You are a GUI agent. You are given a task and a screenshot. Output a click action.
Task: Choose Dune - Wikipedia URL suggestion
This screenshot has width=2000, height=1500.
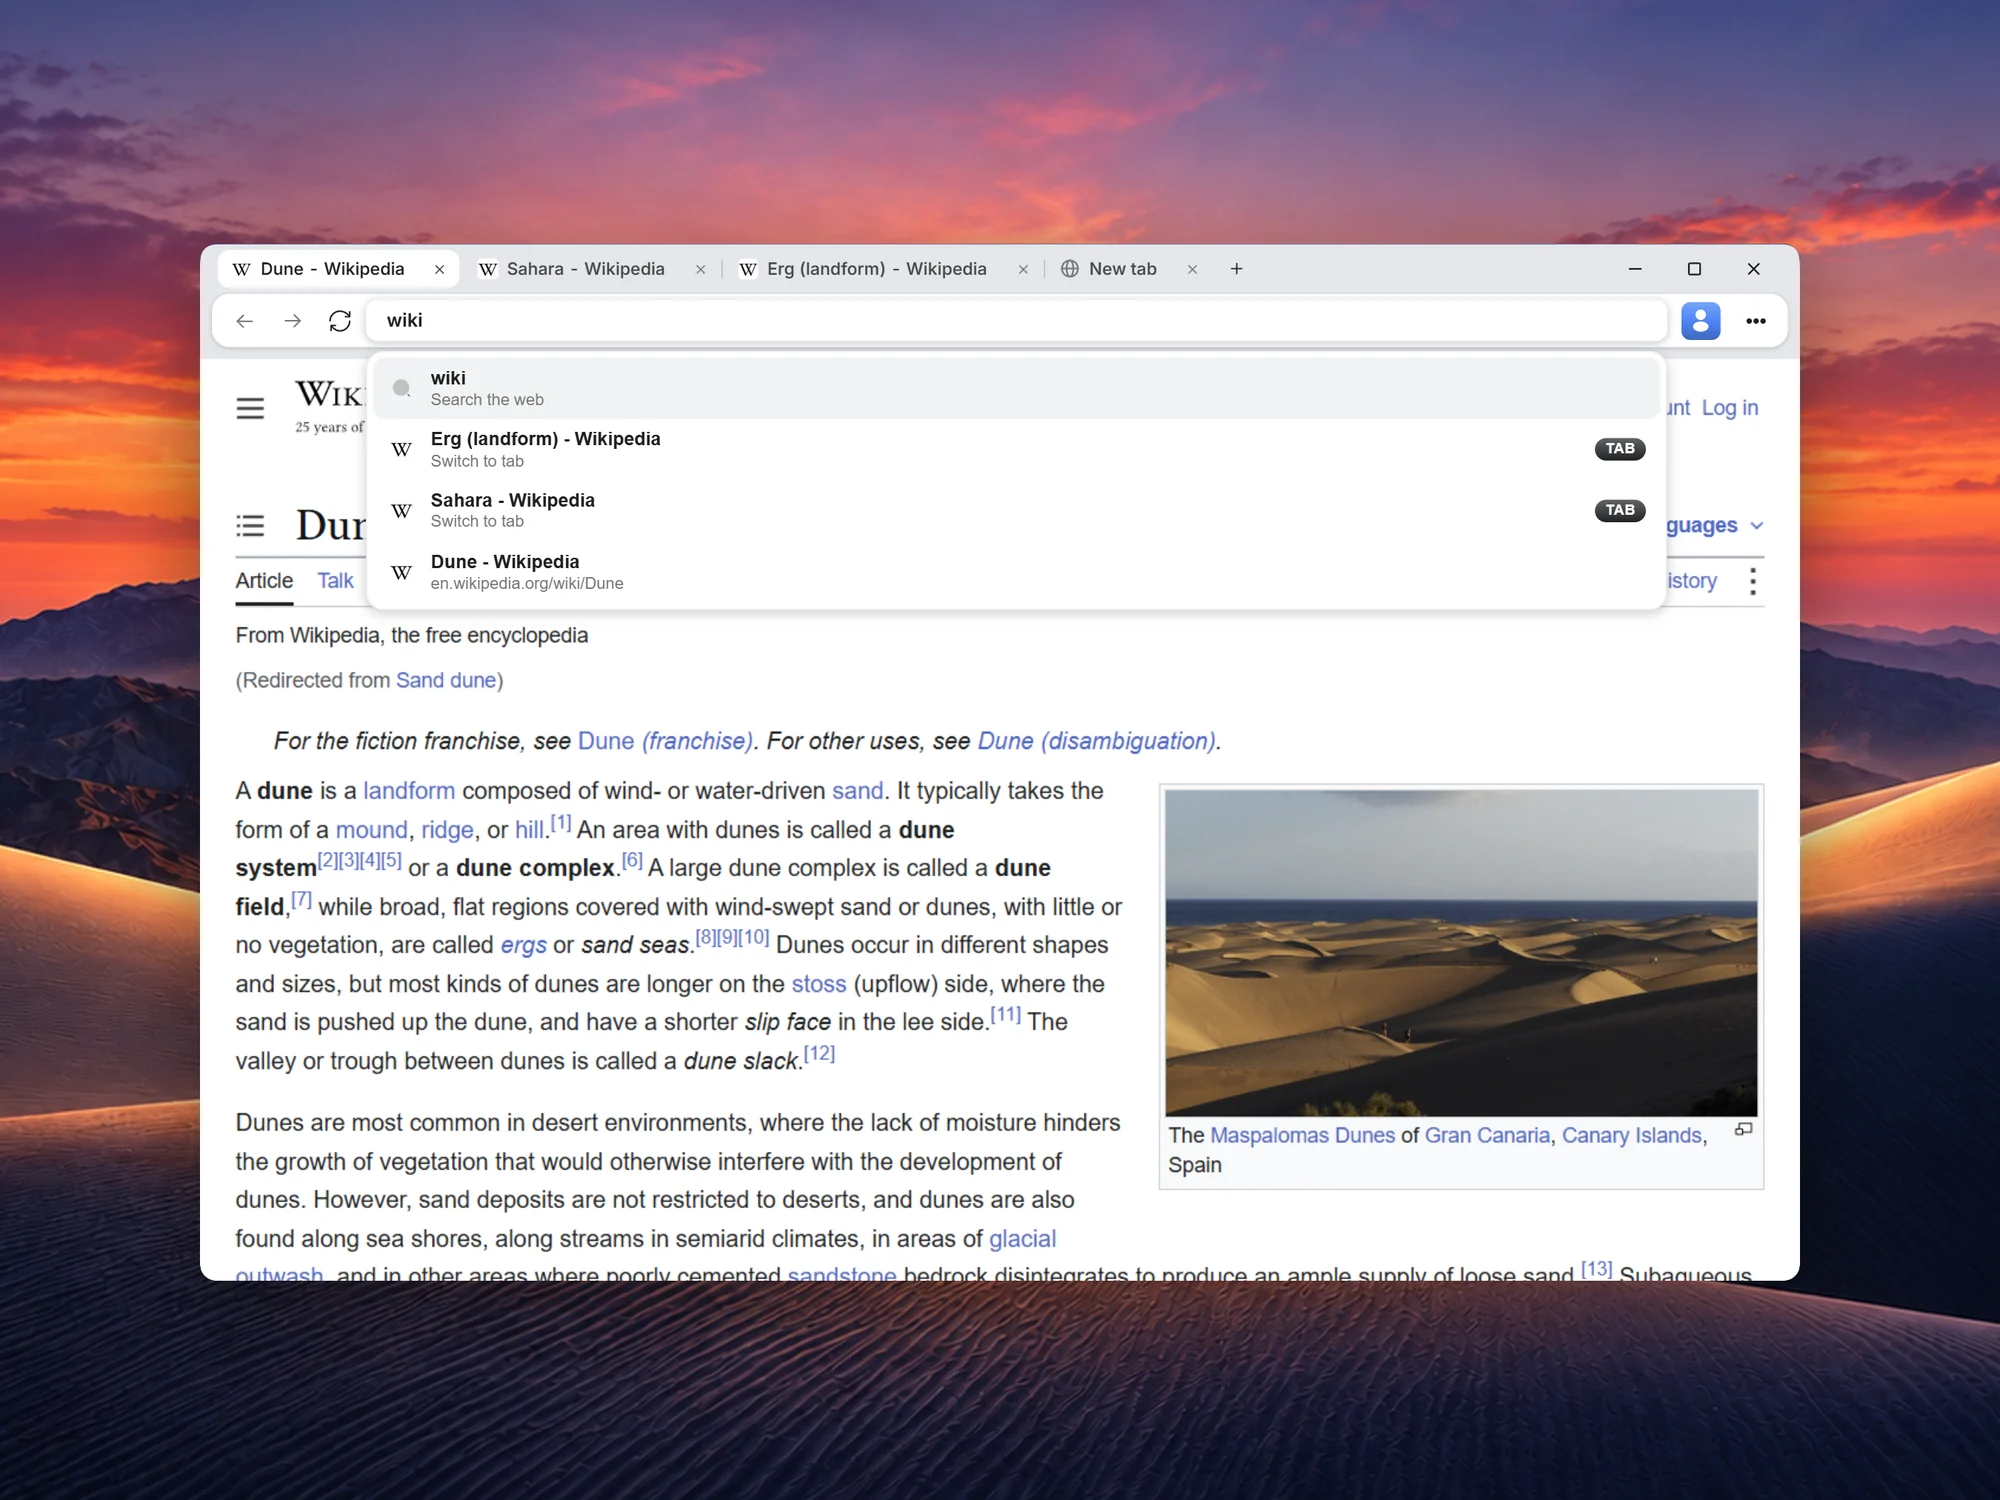(1016, 572)
